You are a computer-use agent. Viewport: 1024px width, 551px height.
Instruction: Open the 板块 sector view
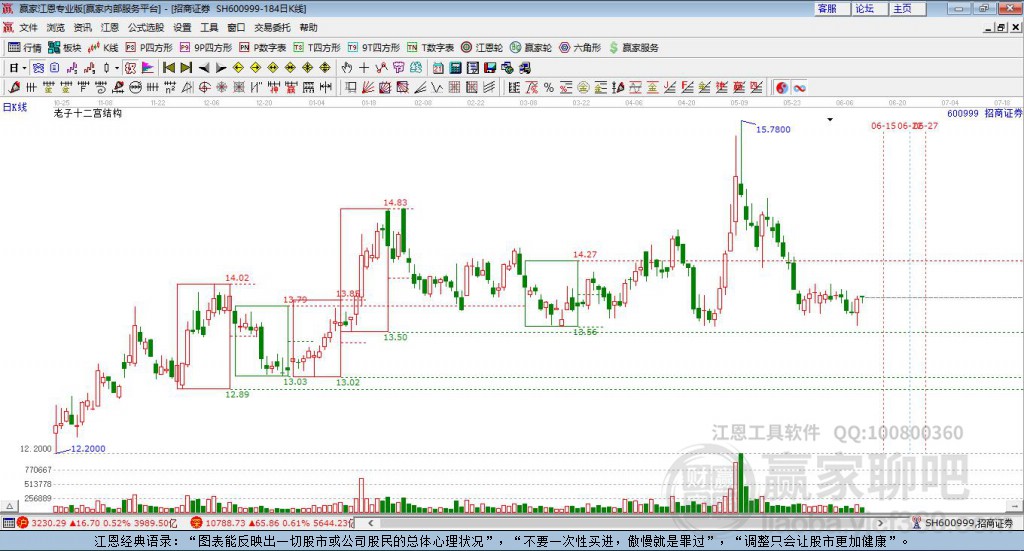tap(64, 48)
